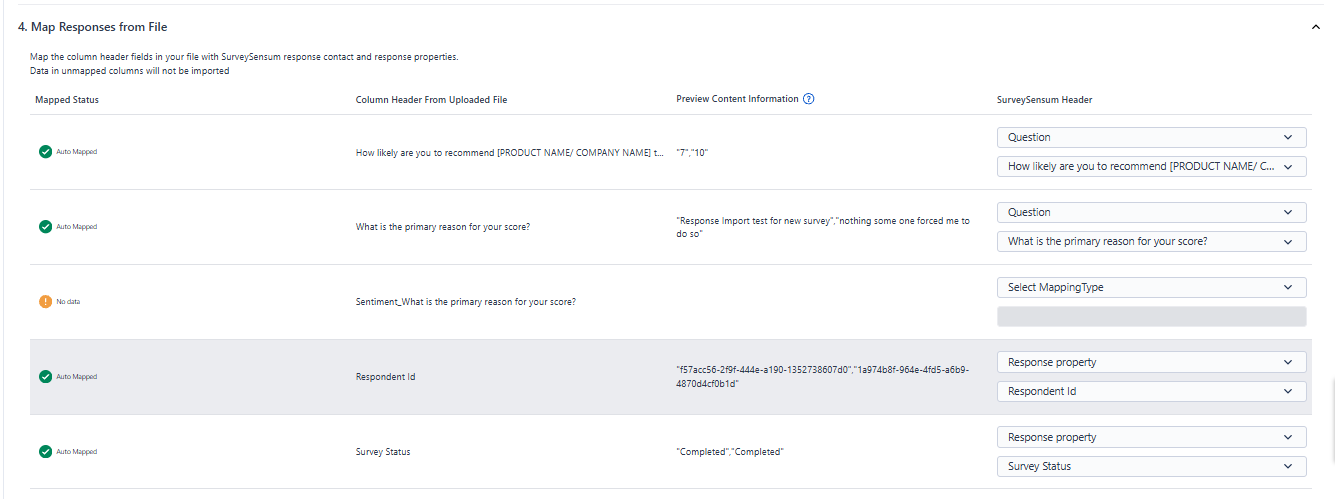
Task: Click the orange No data warning icon
Action: [45, 302]
